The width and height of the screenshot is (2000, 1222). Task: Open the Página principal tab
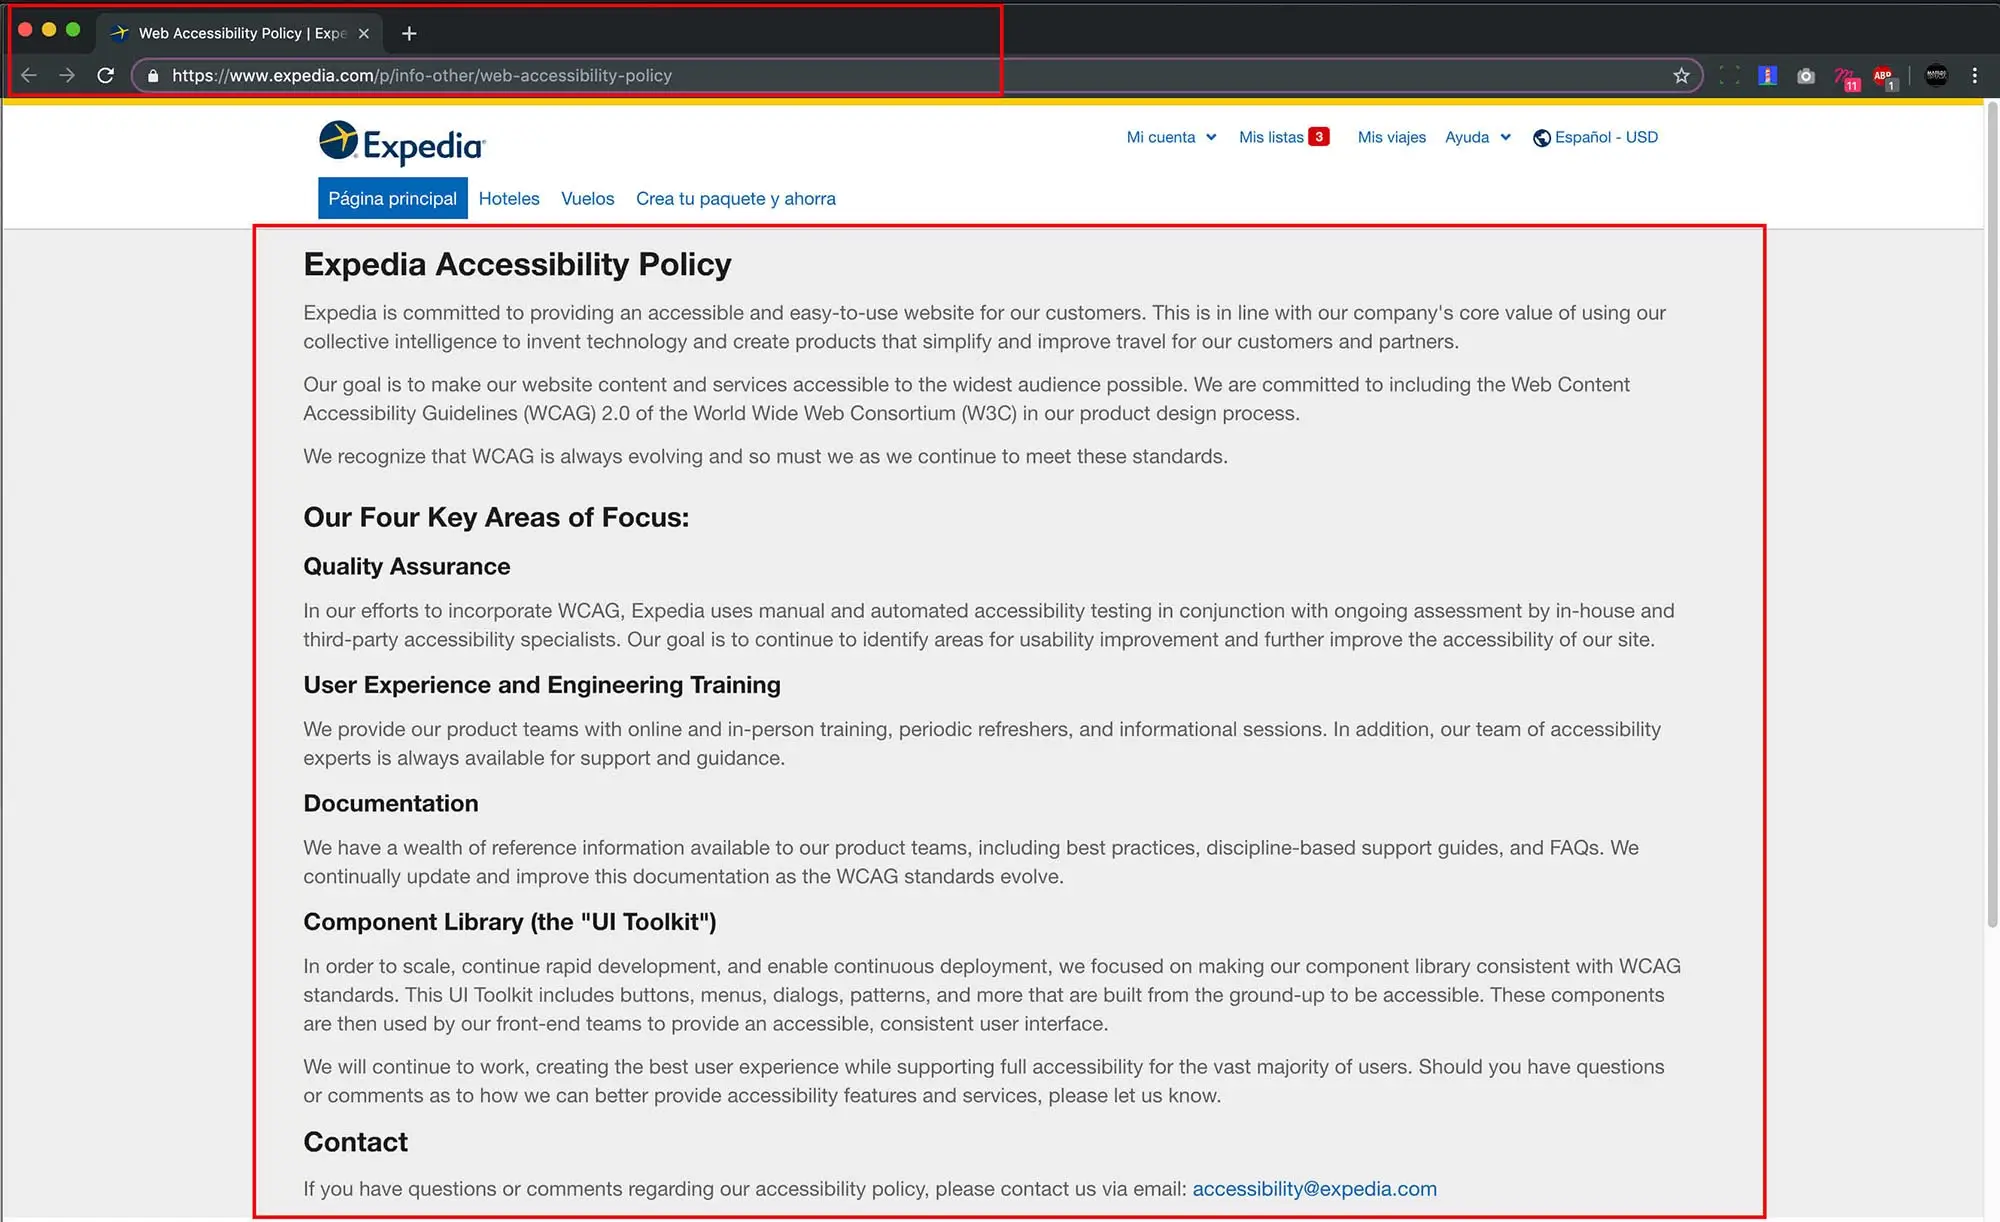(392, 199)
